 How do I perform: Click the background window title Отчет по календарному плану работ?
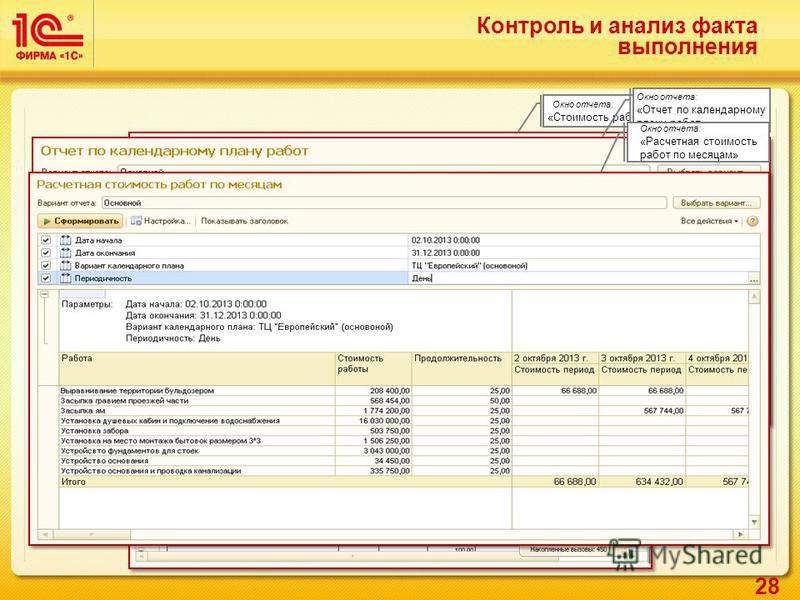(x=174, y=152)
